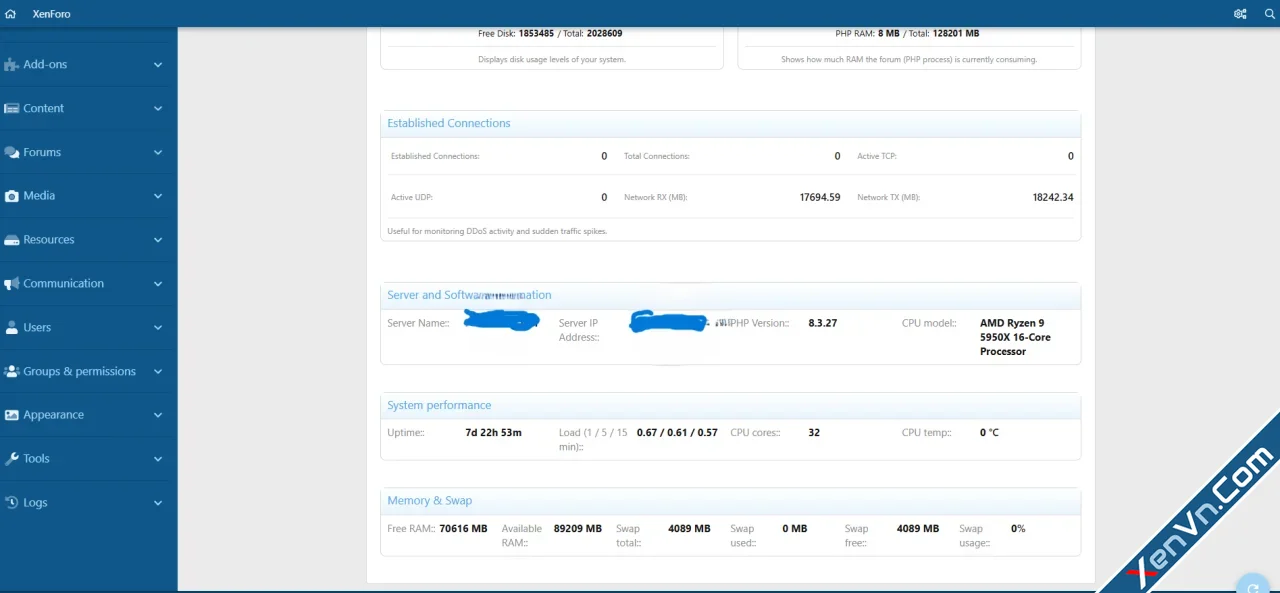The image size is (1280, 593).
Task: Click the Server and Software information header
Action: (469, 295)
